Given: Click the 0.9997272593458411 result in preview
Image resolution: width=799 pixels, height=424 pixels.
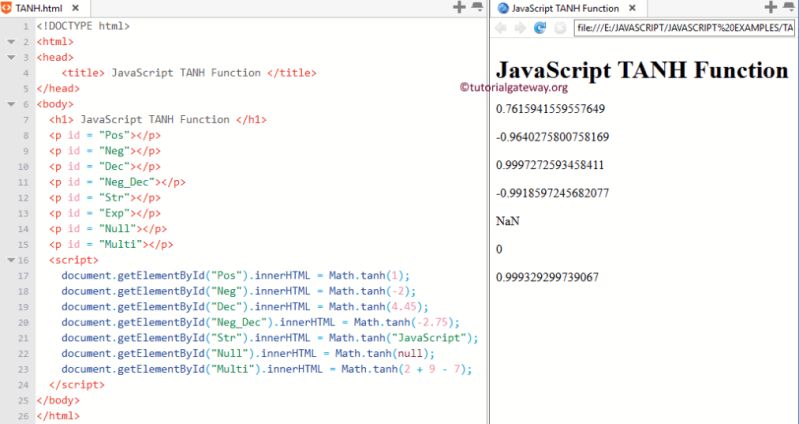Looking at the screenshot, I should pyautogui.click(x=550, y=165).
